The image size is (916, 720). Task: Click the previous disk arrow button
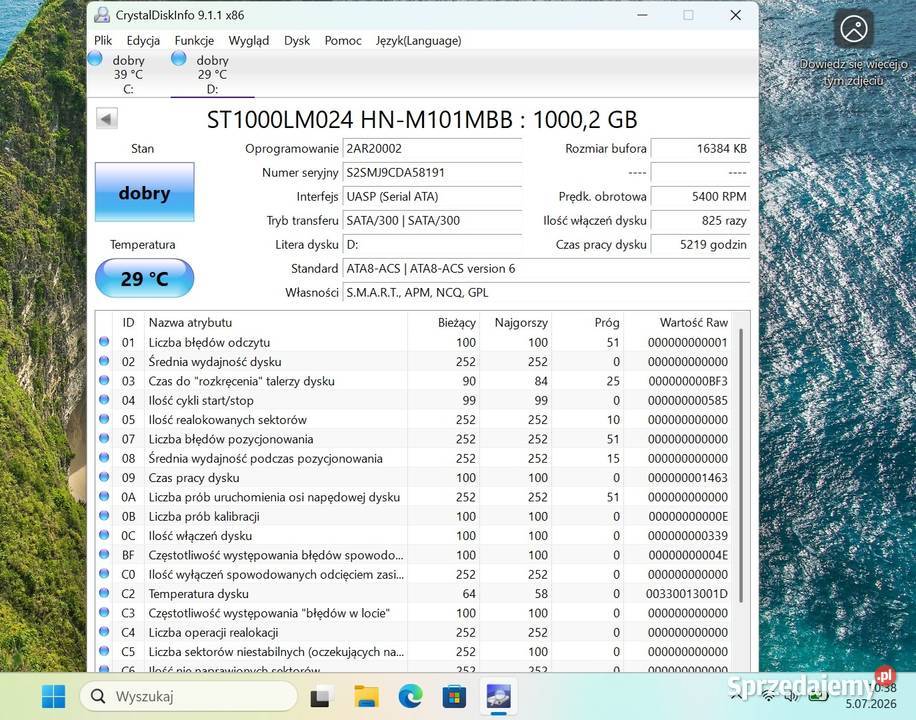coord(106,119)
